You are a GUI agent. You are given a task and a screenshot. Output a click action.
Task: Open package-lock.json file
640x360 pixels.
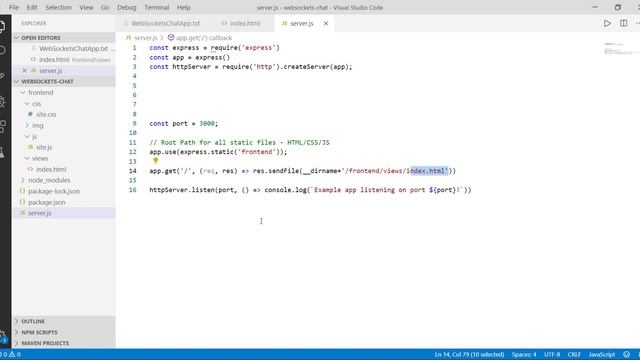tap(54, 191)
